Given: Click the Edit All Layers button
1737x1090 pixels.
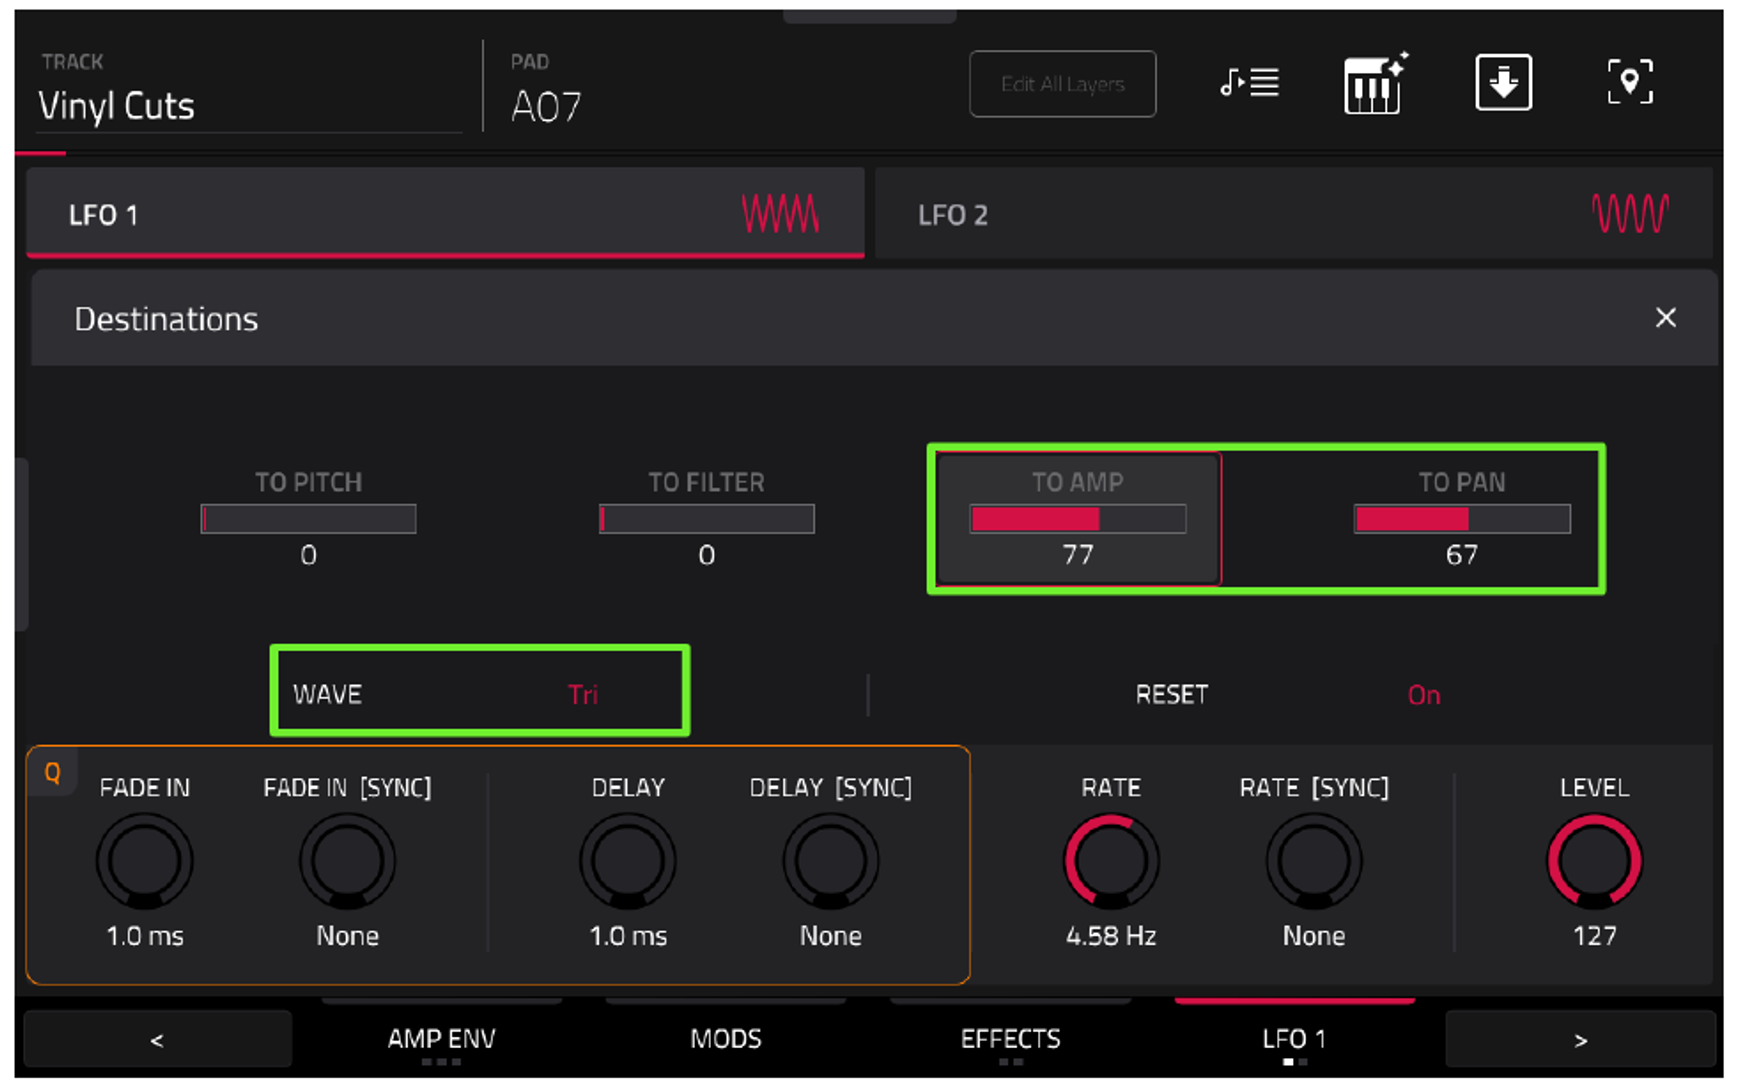Looking at the screenshot, I should click(1062, 84).
